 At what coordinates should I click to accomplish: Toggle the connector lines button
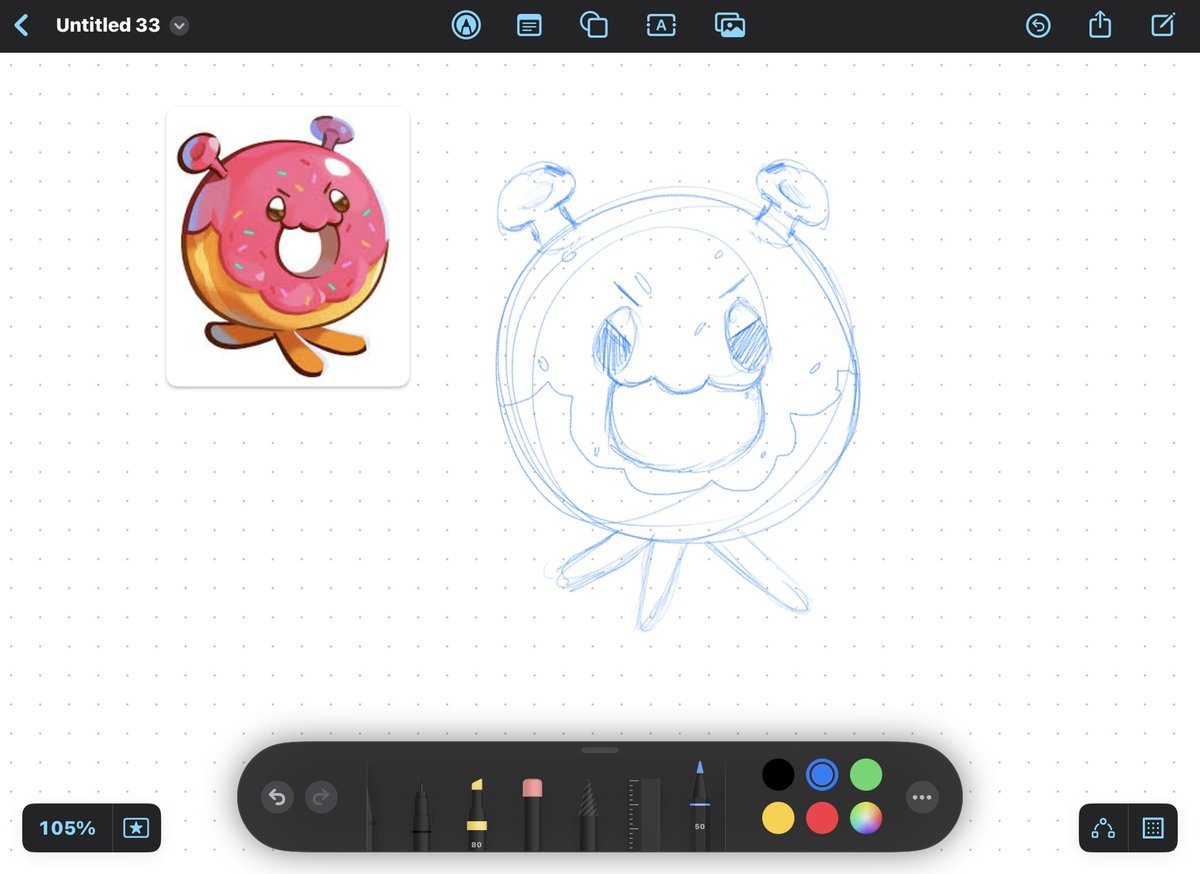(x=1103, y=828)
